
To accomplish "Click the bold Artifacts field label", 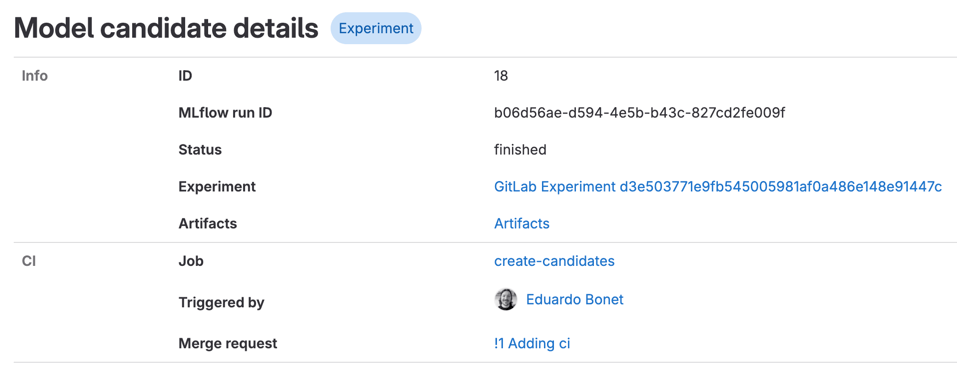I will click(x=208, y=224).
